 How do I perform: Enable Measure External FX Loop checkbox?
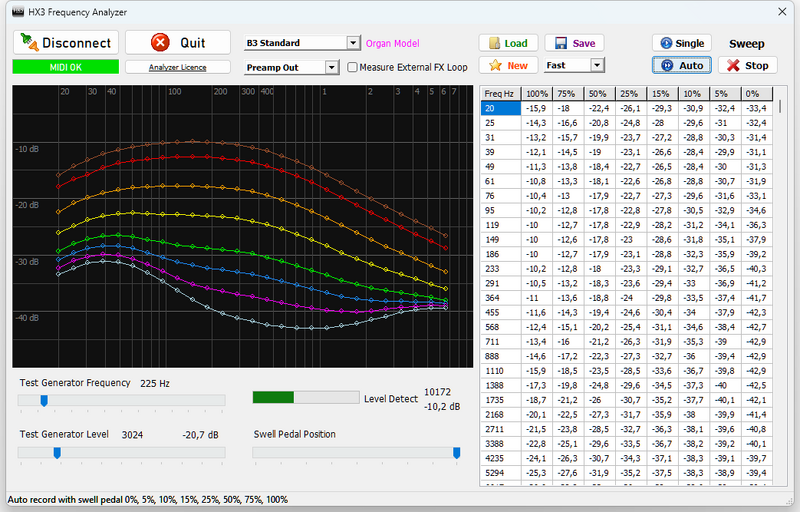coord(352,68)
